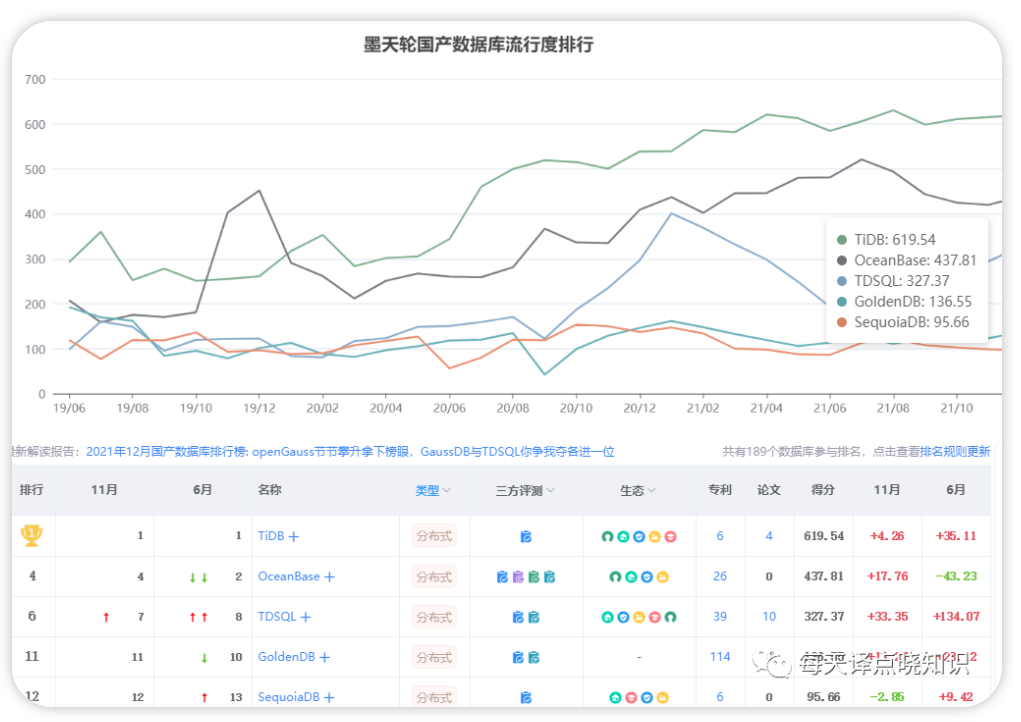This screenshot has height=722, width=1021.
Task: Click the red ecosystem icon in TDSQL row
Action: click(654, 617)
